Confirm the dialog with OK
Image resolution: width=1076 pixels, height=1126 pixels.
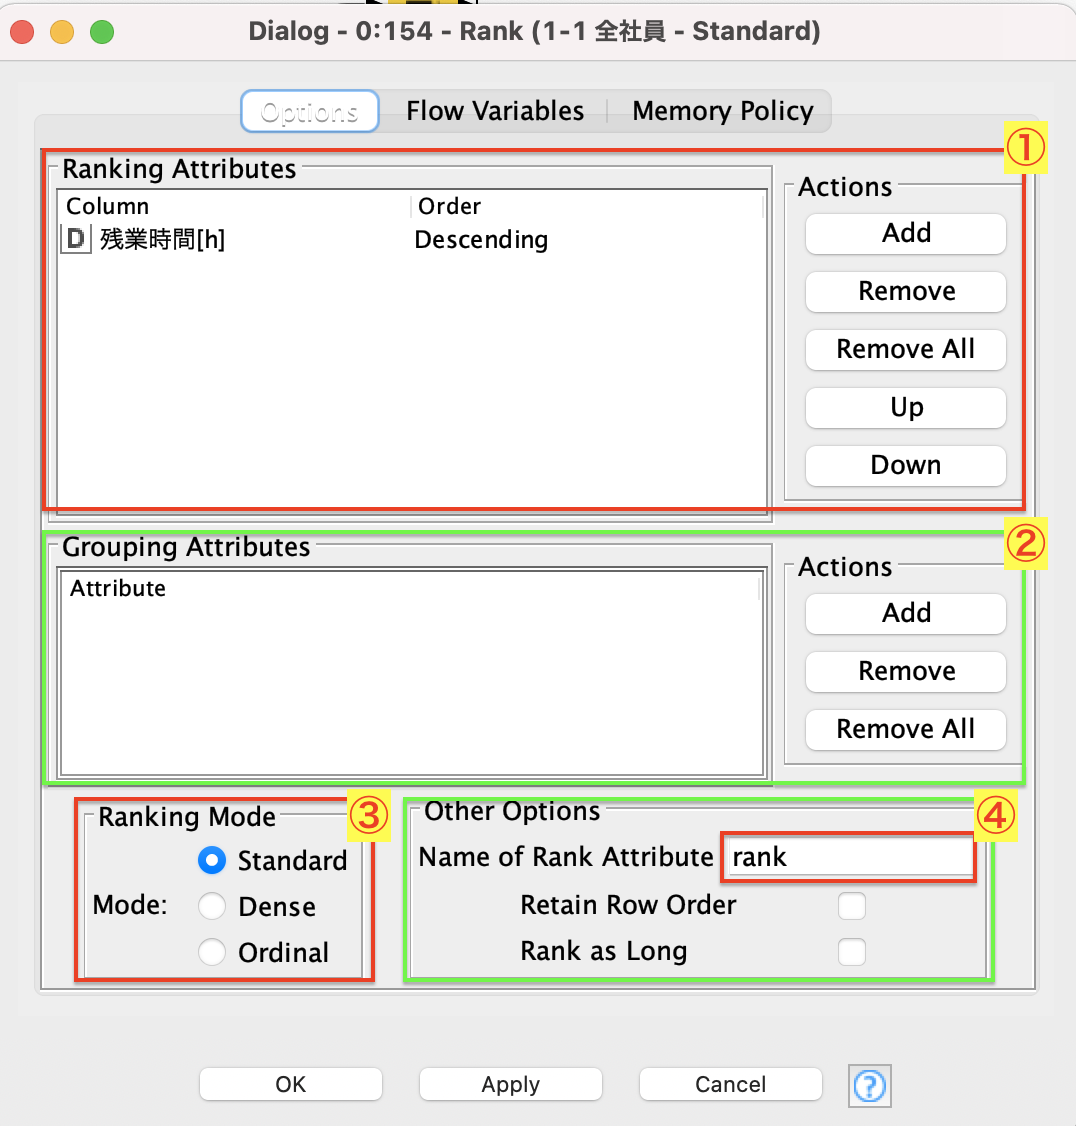point(291,1084)
